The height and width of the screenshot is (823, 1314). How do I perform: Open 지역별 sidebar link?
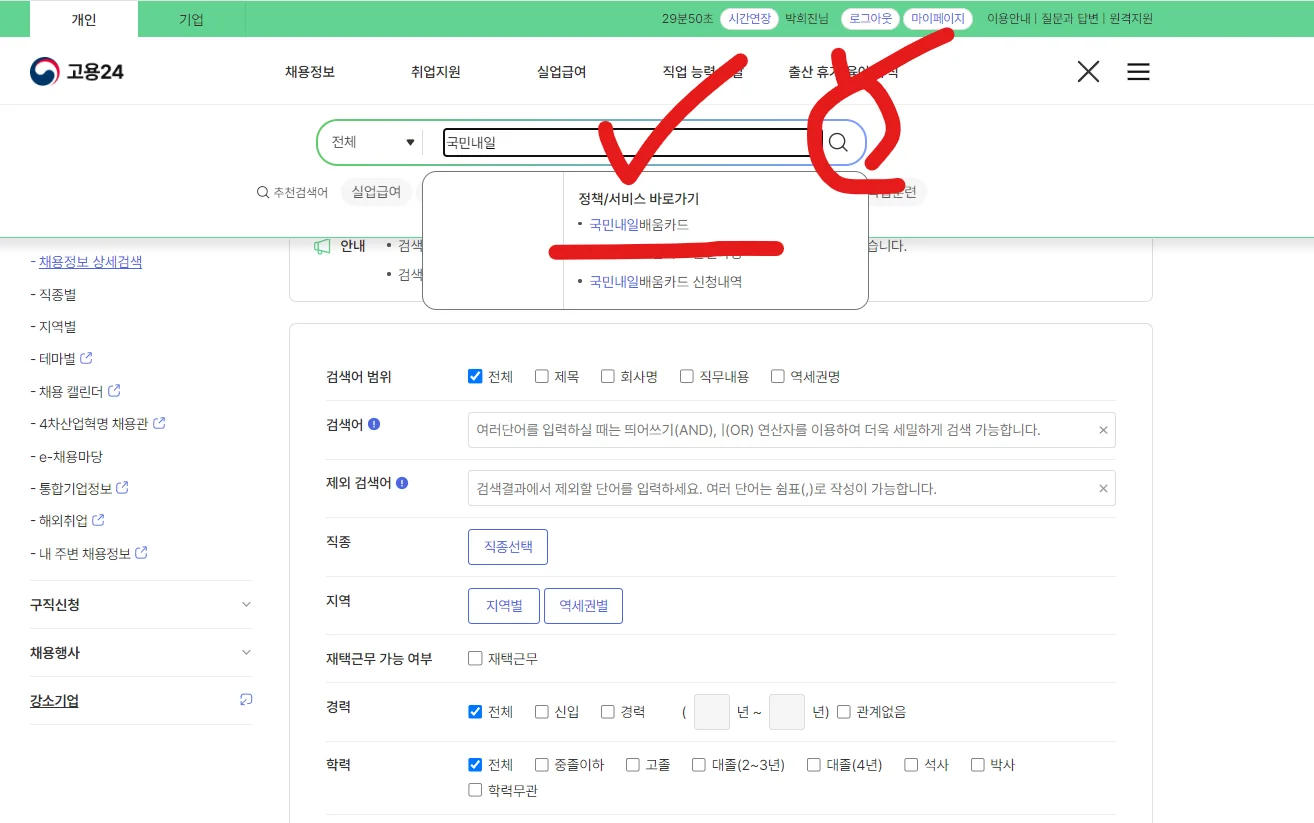coord(57,326)
